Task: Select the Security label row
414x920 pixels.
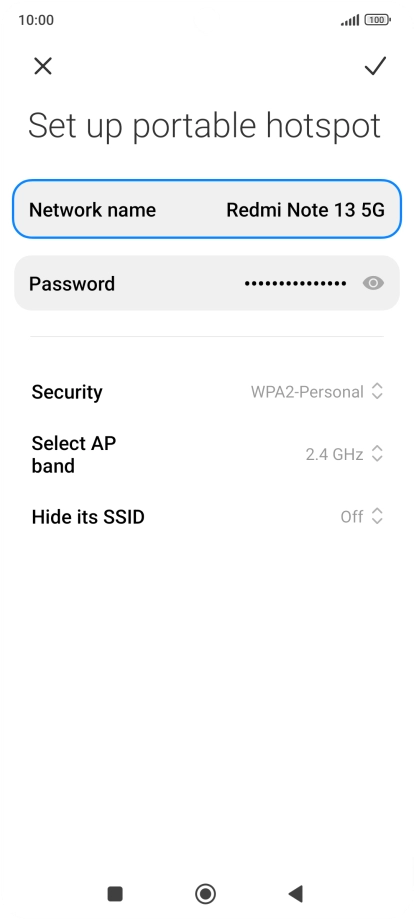Action: pos(207,391)
